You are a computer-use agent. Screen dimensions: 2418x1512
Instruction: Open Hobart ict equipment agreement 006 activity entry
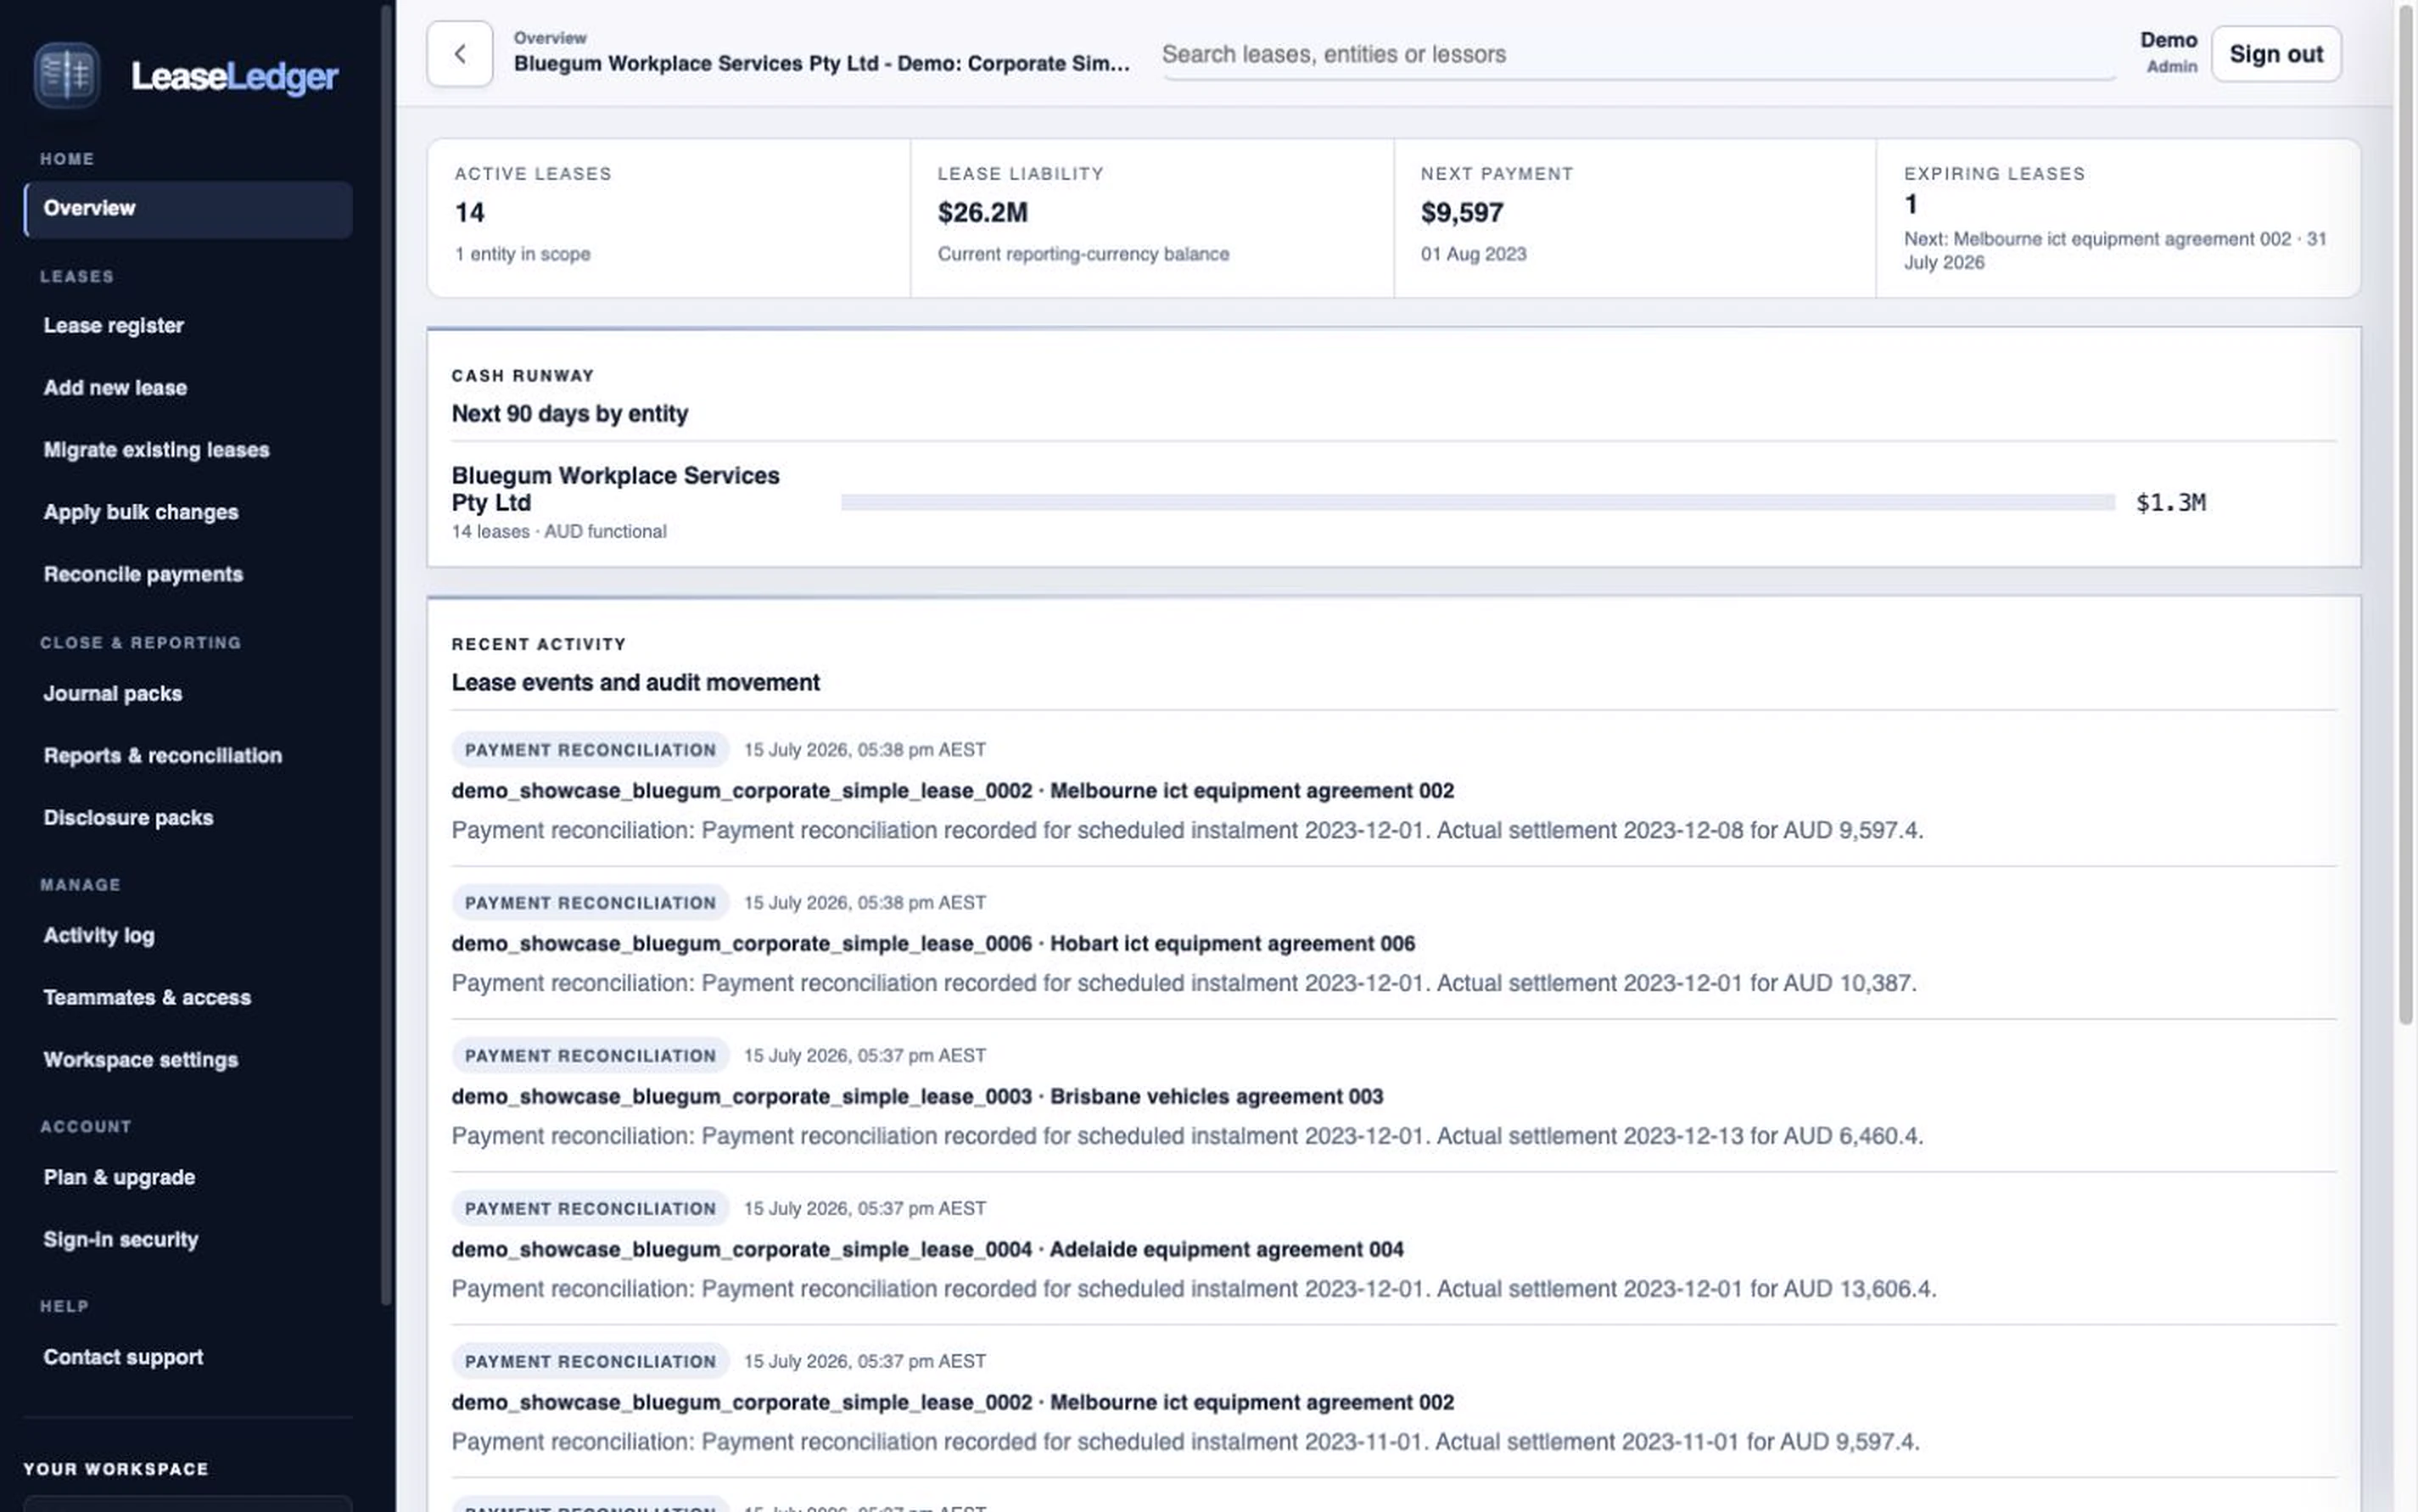click(x=933, y=943)
